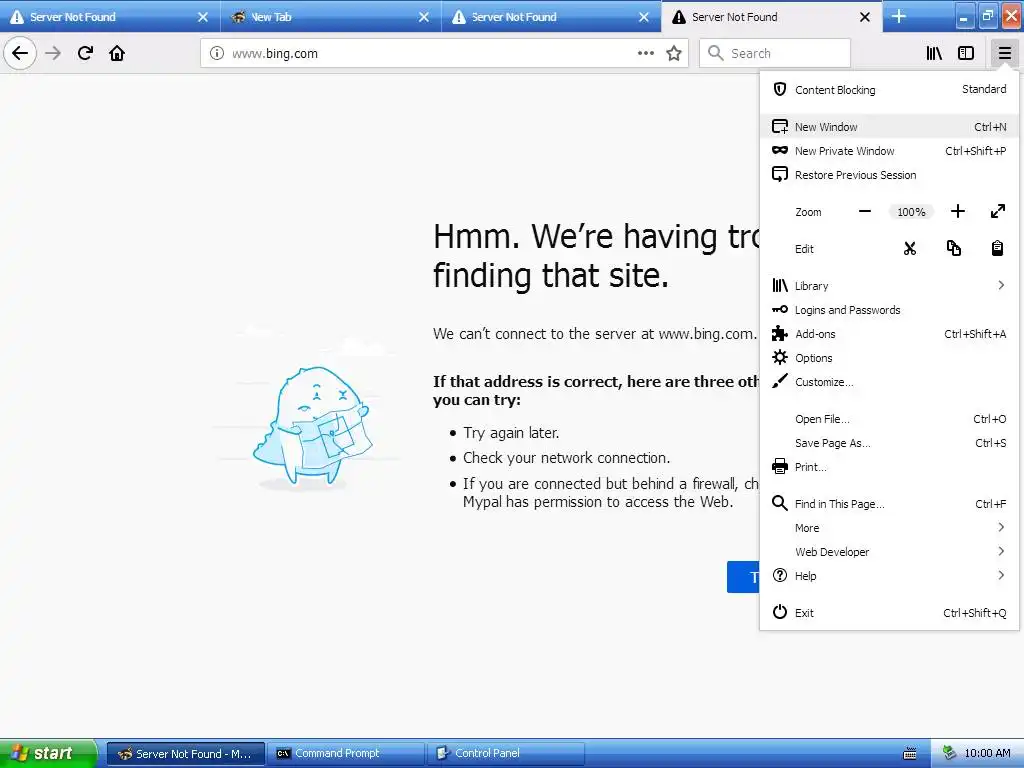The image size is (1024, 768).
Task: Click the network tray icon near clock
Action: (x=950, y=753)
